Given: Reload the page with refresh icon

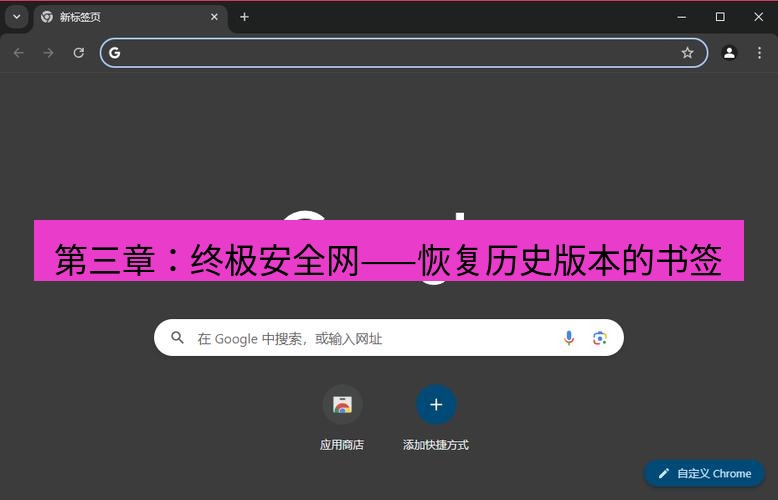Looking at the screenshot, I should (78, 53).
